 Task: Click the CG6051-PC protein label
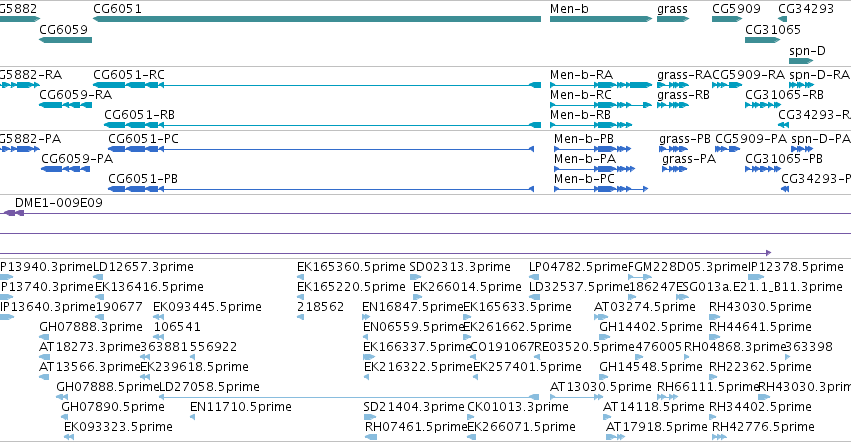[x=143, y=138]
